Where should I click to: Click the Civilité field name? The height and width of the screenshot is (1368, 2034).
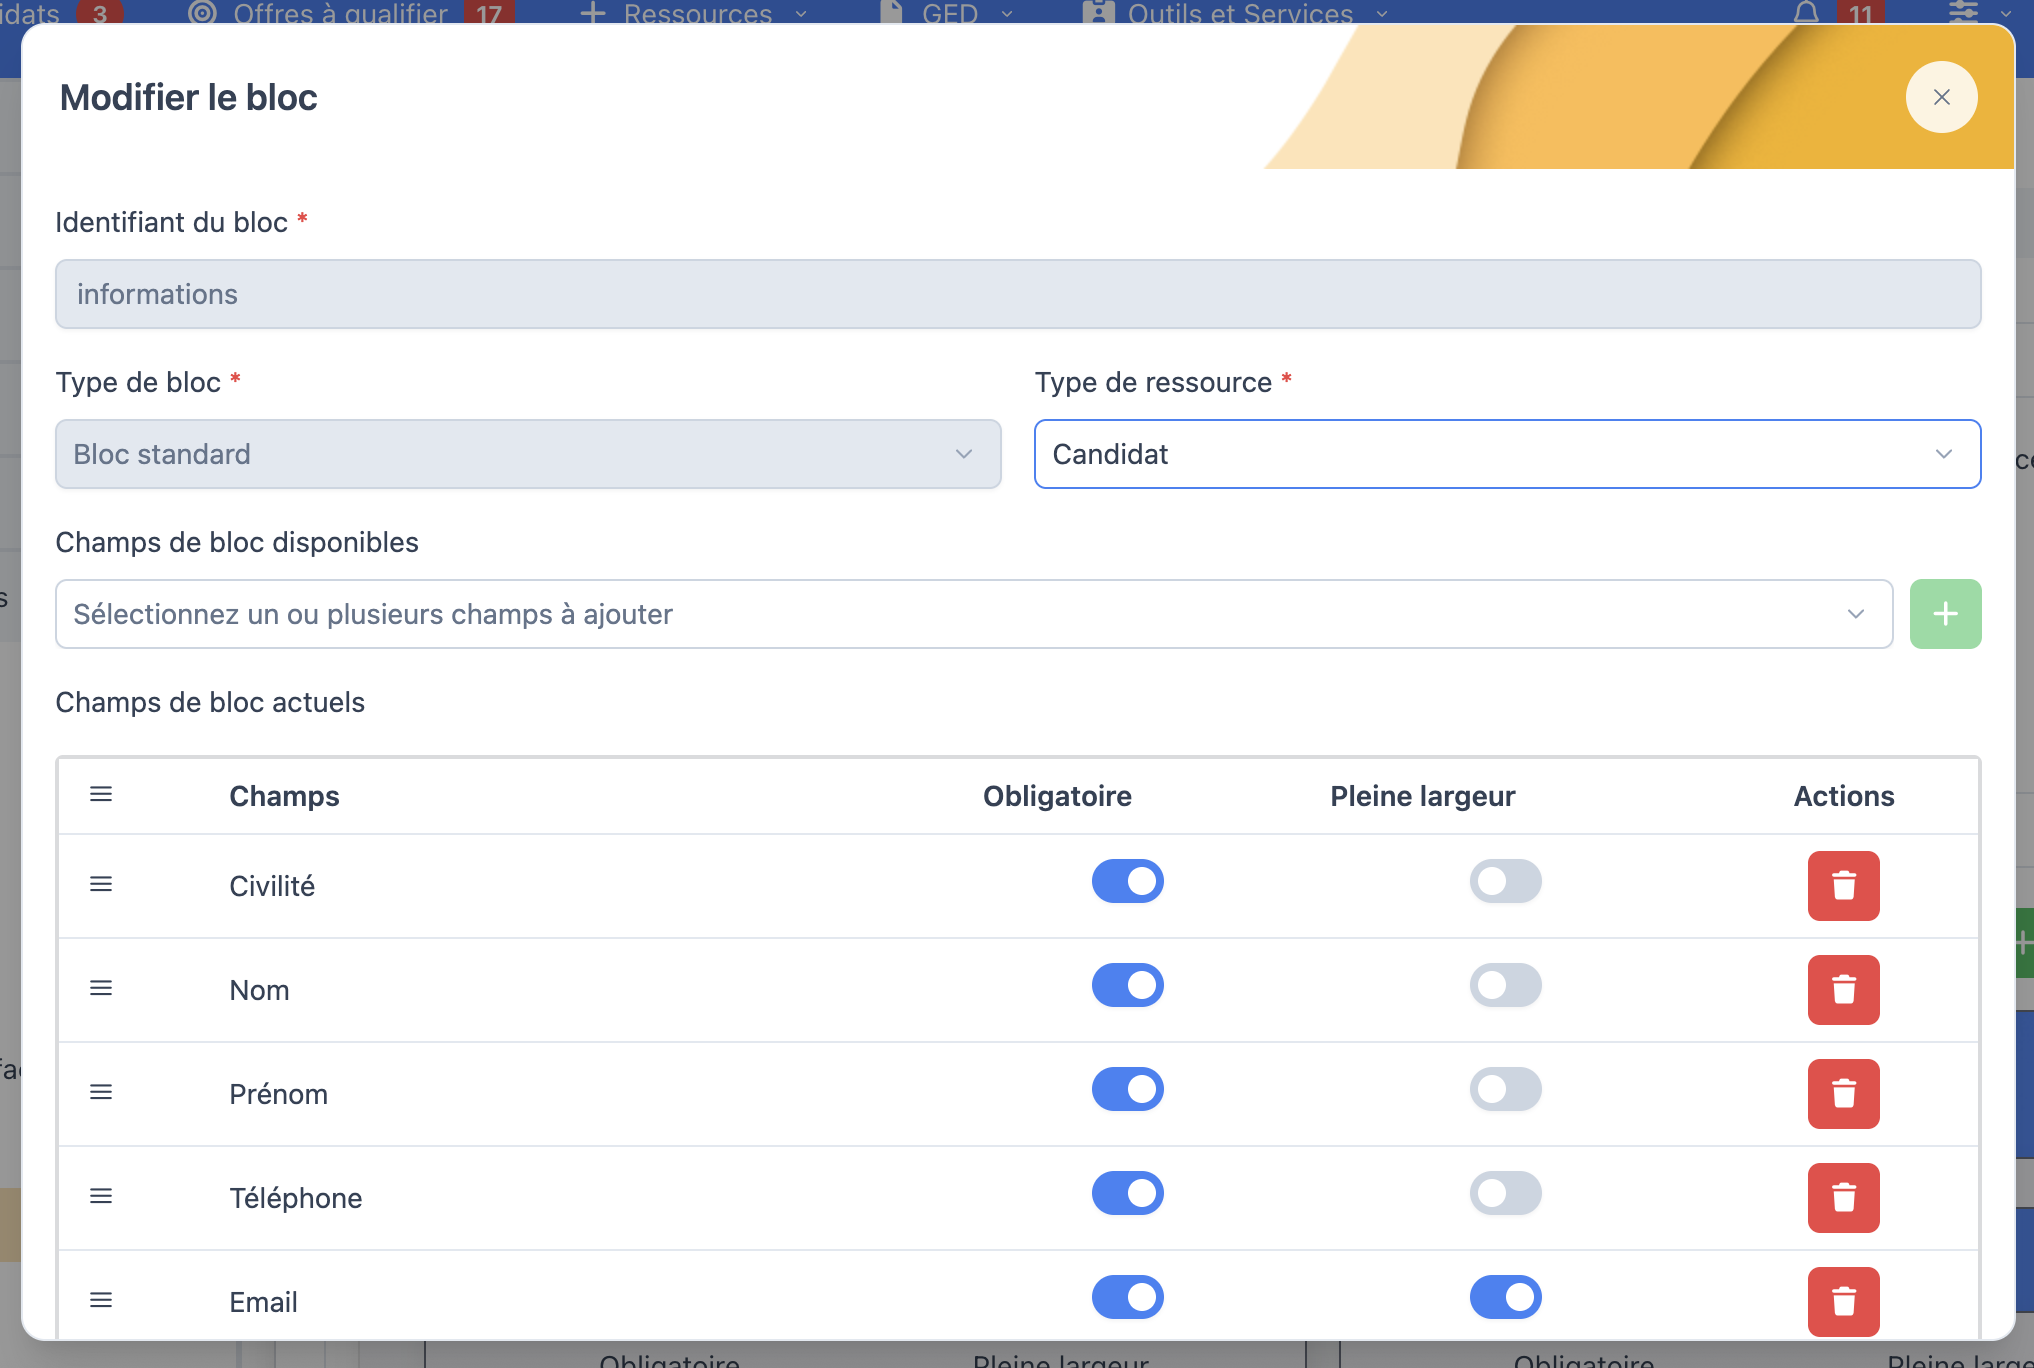tap(272, 886)
